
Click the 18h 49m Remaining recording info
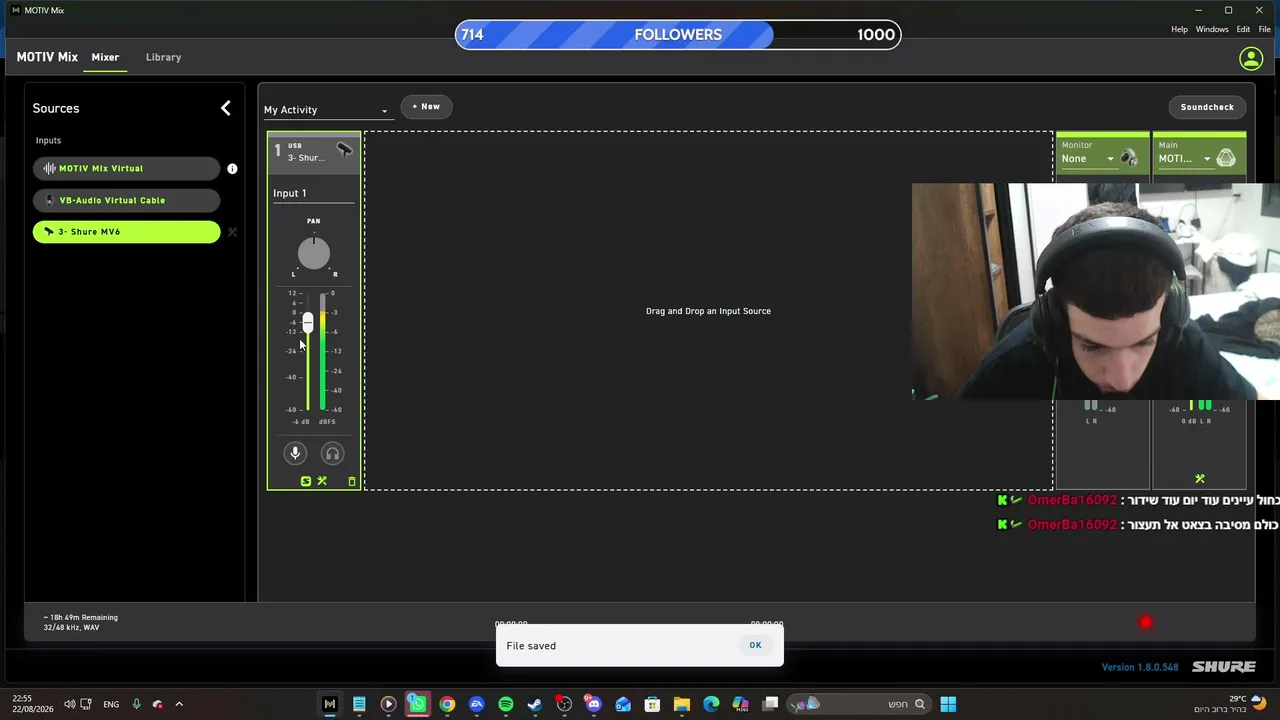click(x=81, y=618)
